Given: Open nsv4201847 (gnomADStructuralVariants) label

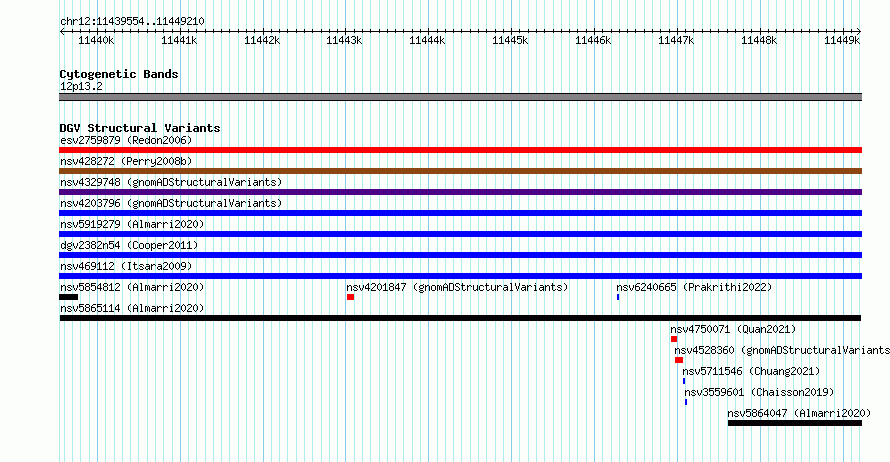Looking at the screenshot, I should pos(457,287).
